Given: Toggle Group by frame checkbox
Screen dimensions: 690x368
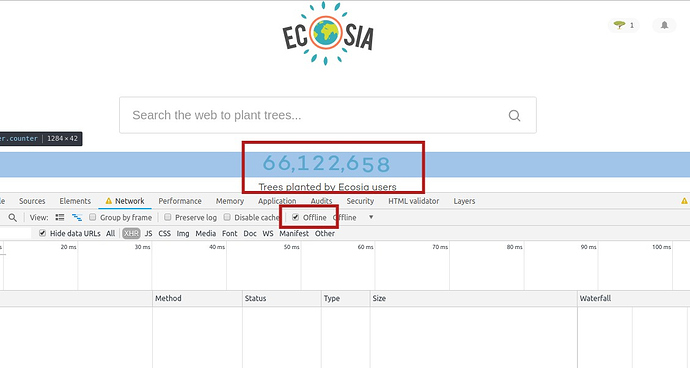Looking at the screenshot, I should (92, 217).
